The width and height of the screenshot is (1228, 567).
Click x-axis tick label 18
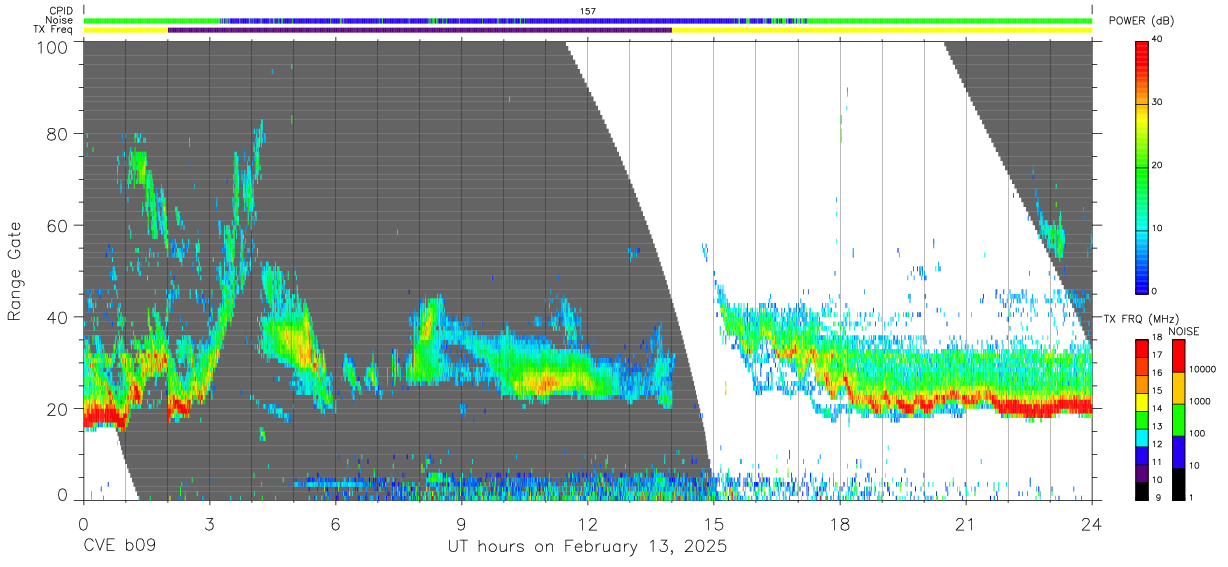pyautogui.click(x=839, y=523)
